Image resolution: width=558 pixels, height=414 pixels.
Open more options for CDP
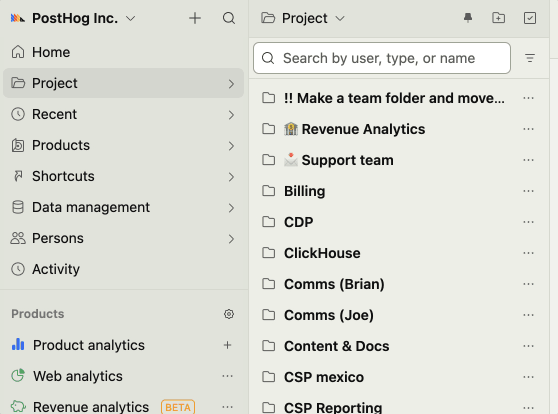tap(528, 222)
